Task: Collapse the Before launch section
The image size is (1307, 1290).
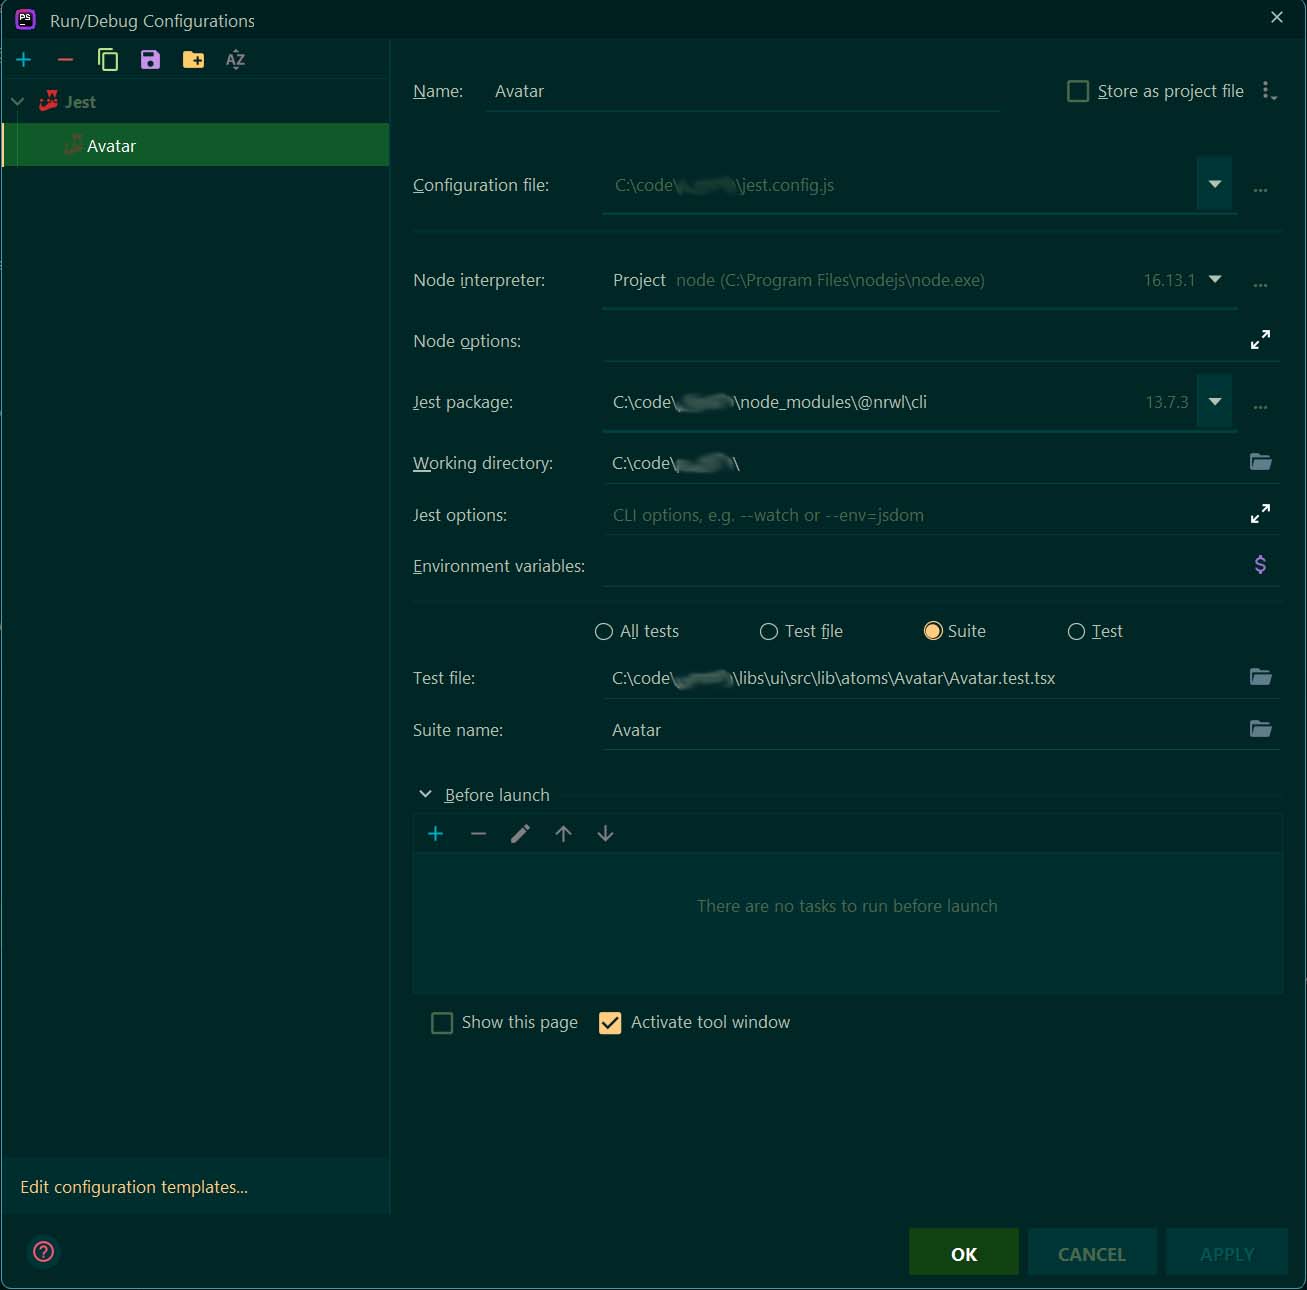Action: coord(425,794)
